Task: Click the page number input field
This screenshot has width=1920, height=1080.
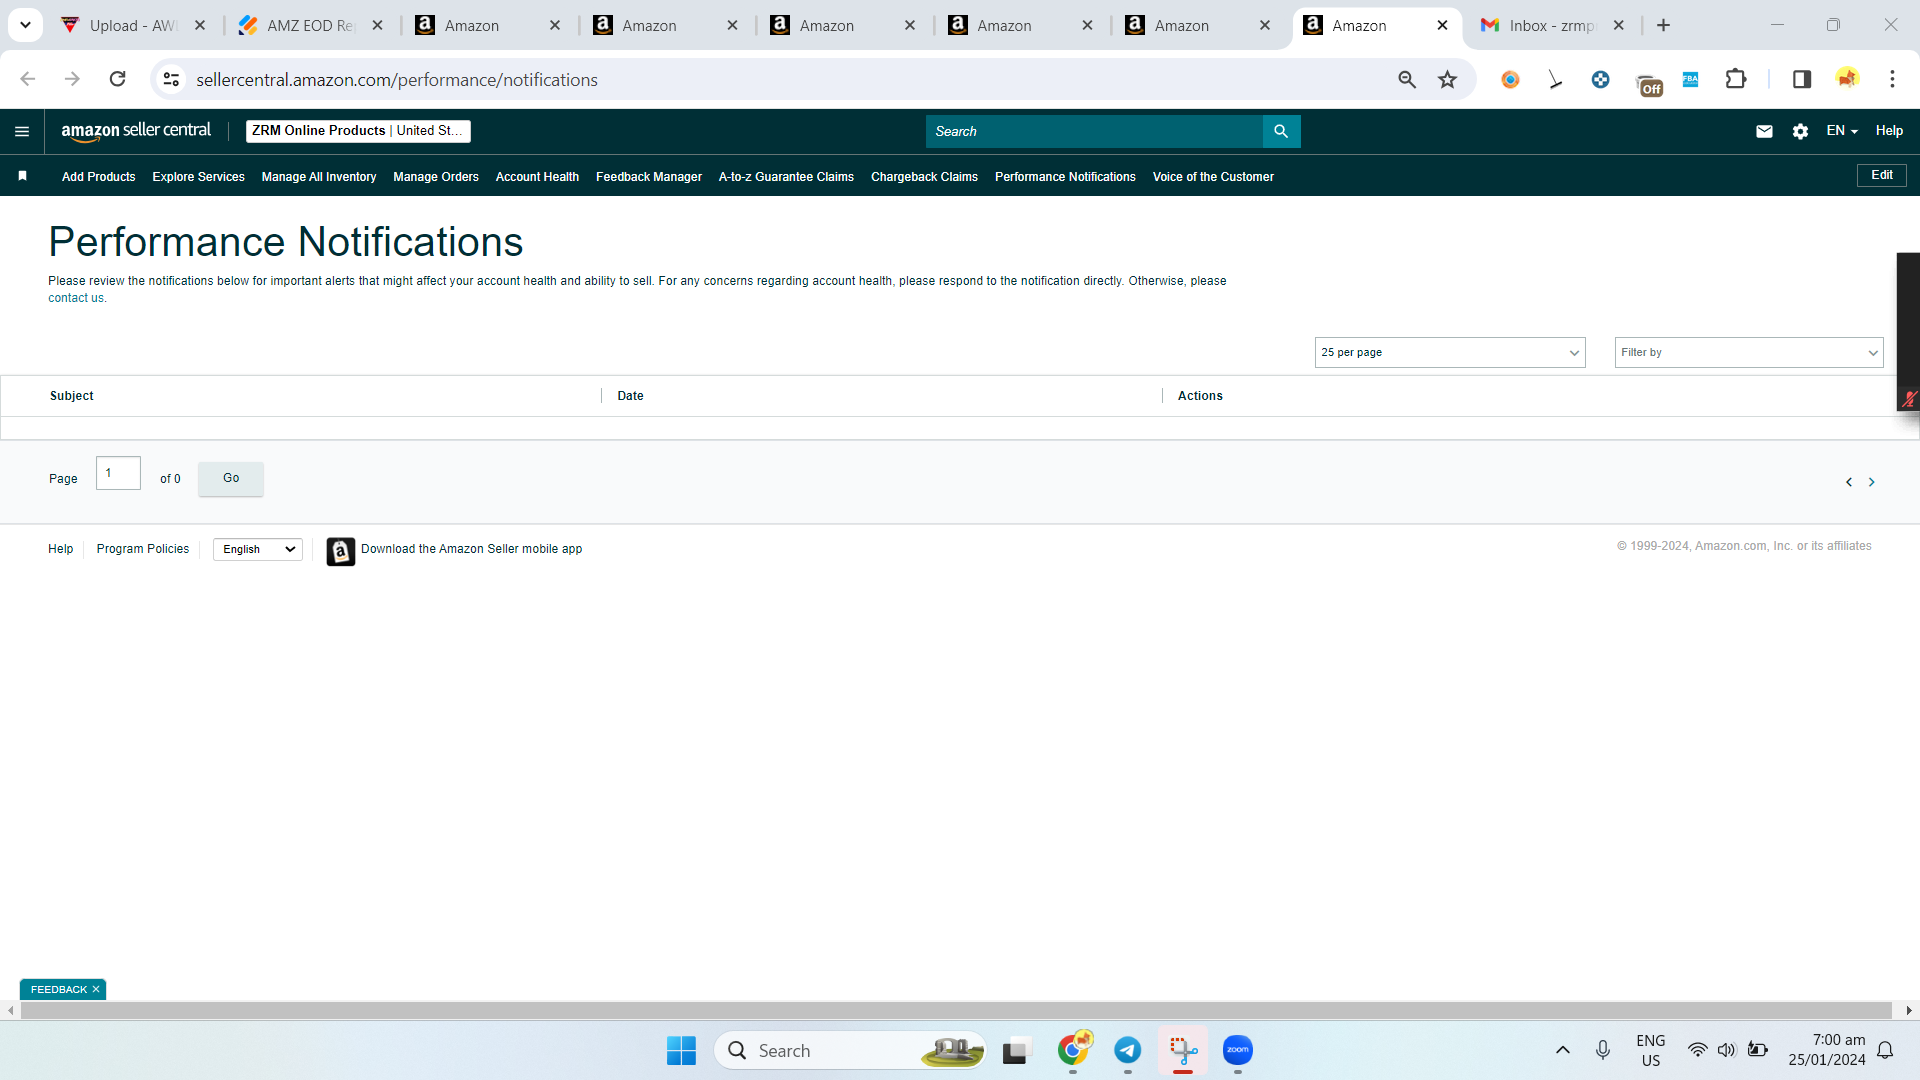Action: [x=118, y=473]
